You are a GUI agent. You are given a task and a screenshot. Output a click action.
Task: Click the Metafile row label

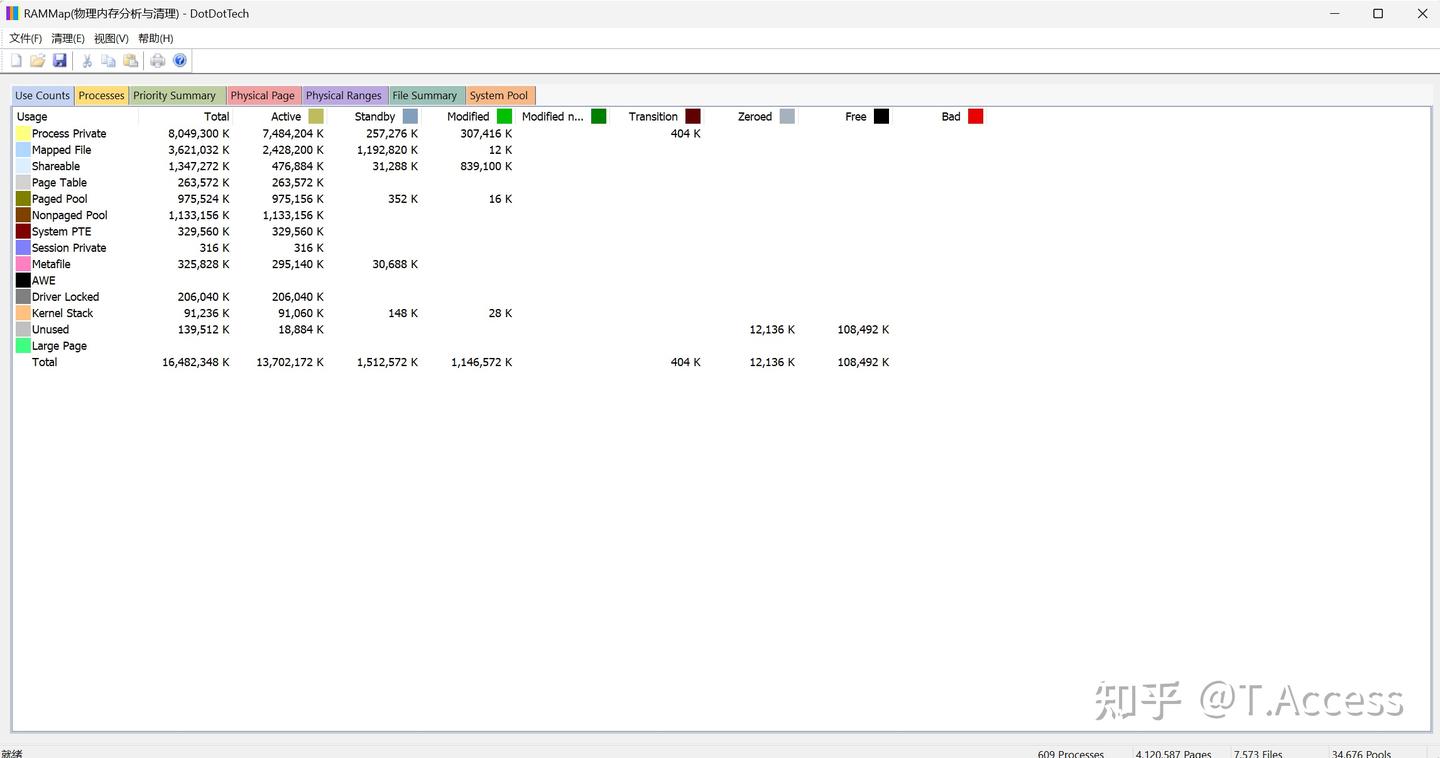[51, 264]
